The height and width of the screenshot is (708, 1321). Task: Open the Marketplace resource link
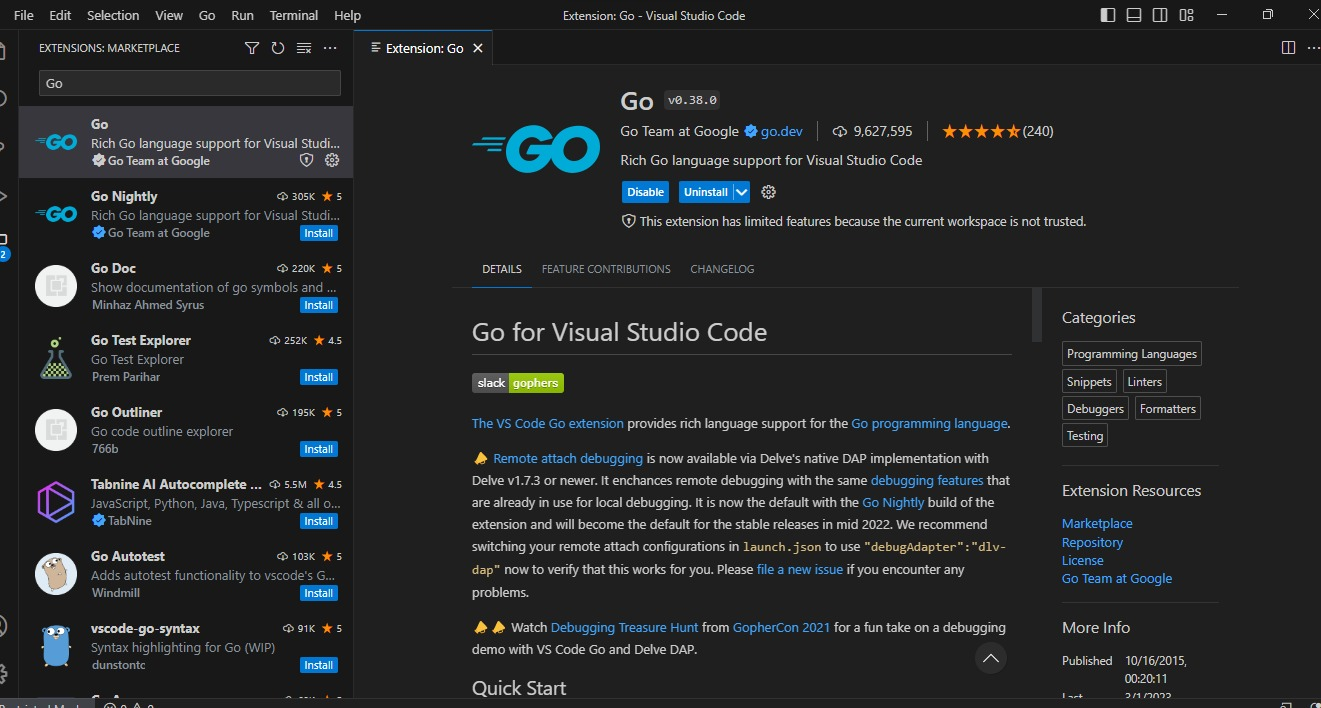pyautogui.click(x=1097, y=523)
